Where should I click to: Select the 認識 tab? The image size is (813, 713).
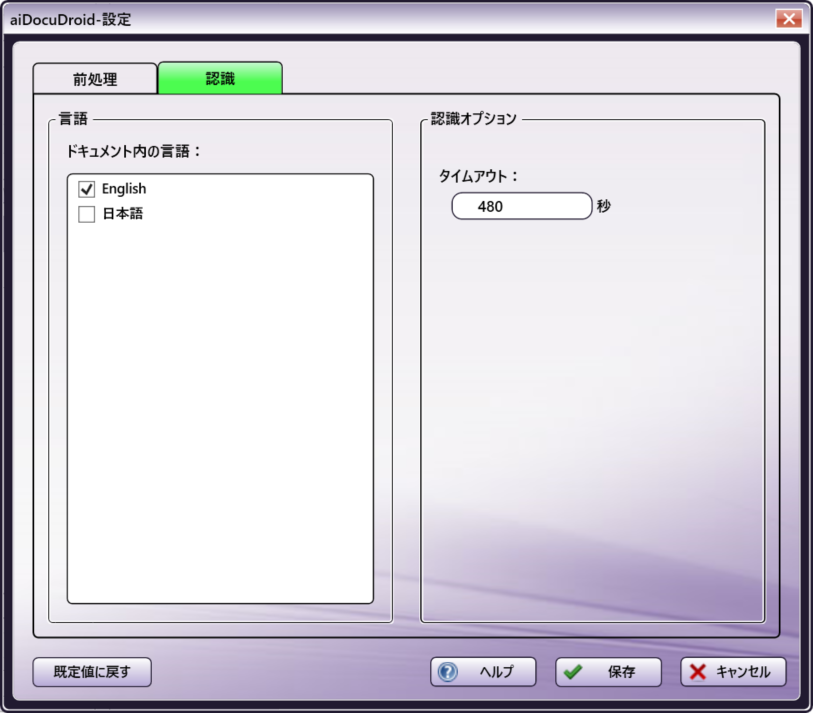220,78
